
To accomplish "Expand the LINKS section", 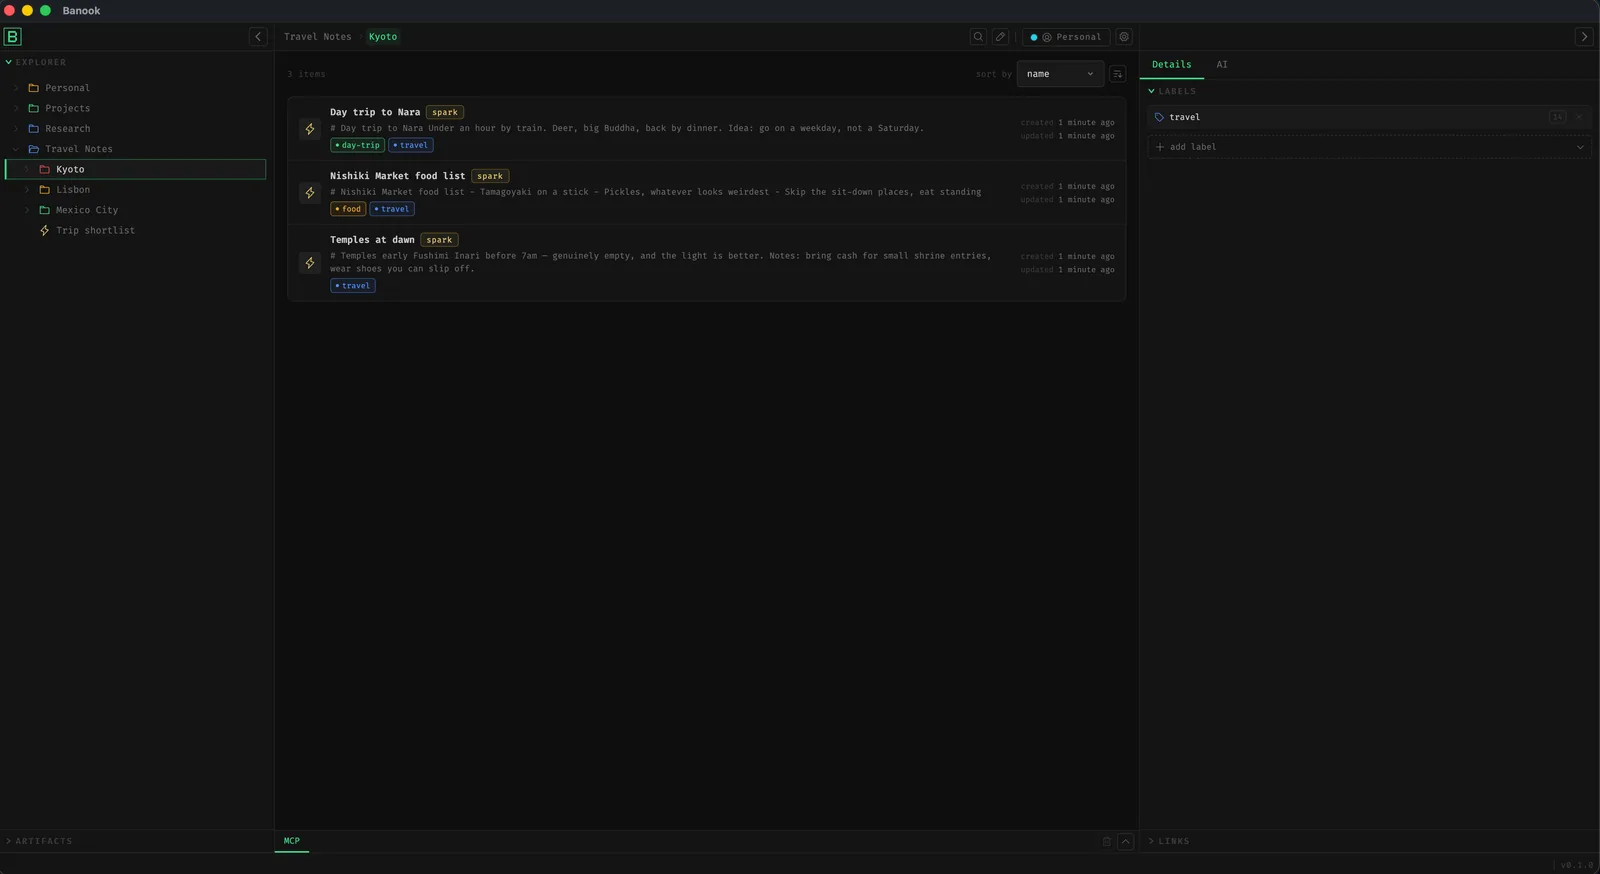I will [1169, 842].
